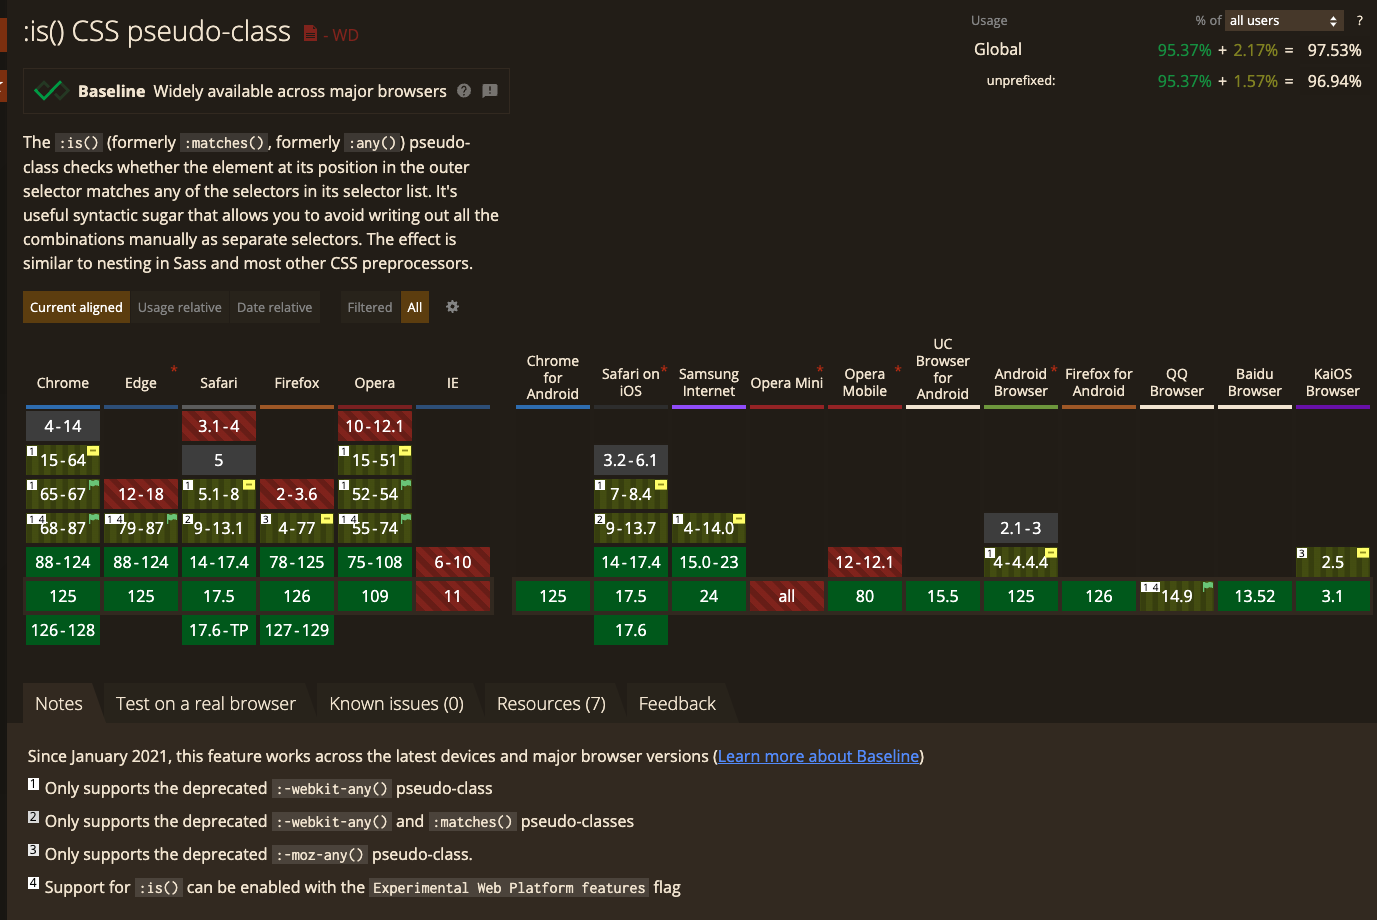Select Safari on iOS 17.6 cell
Screen dimensions: 1377x920
[x=631, y=630]
